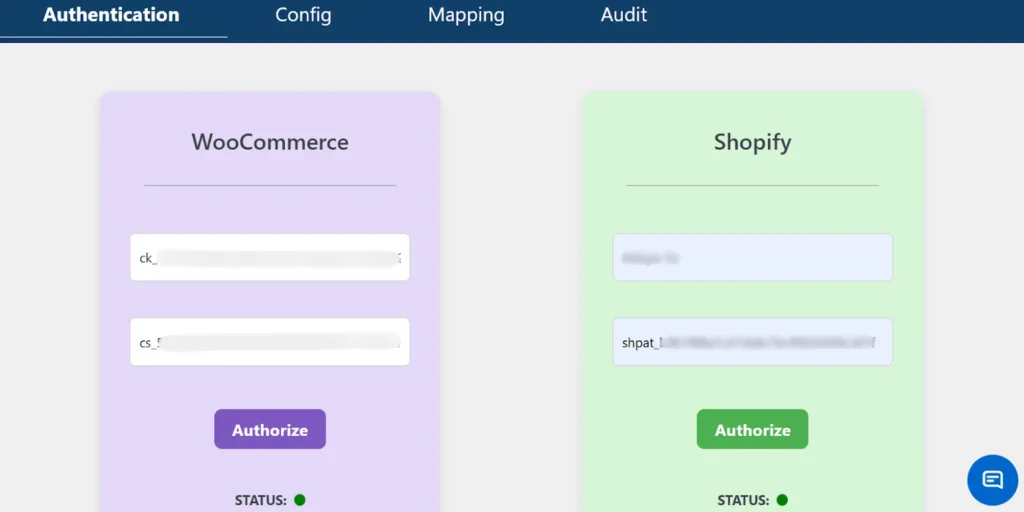The width and height of the screenshot is (1024, 512).
Task: Click the Shopify store name input field
Action: click(752, 257)
